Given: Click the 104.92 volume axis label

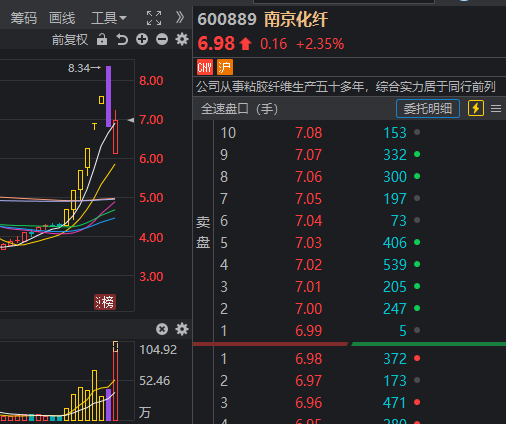Looking at the screenshot, I should point(158,350).
